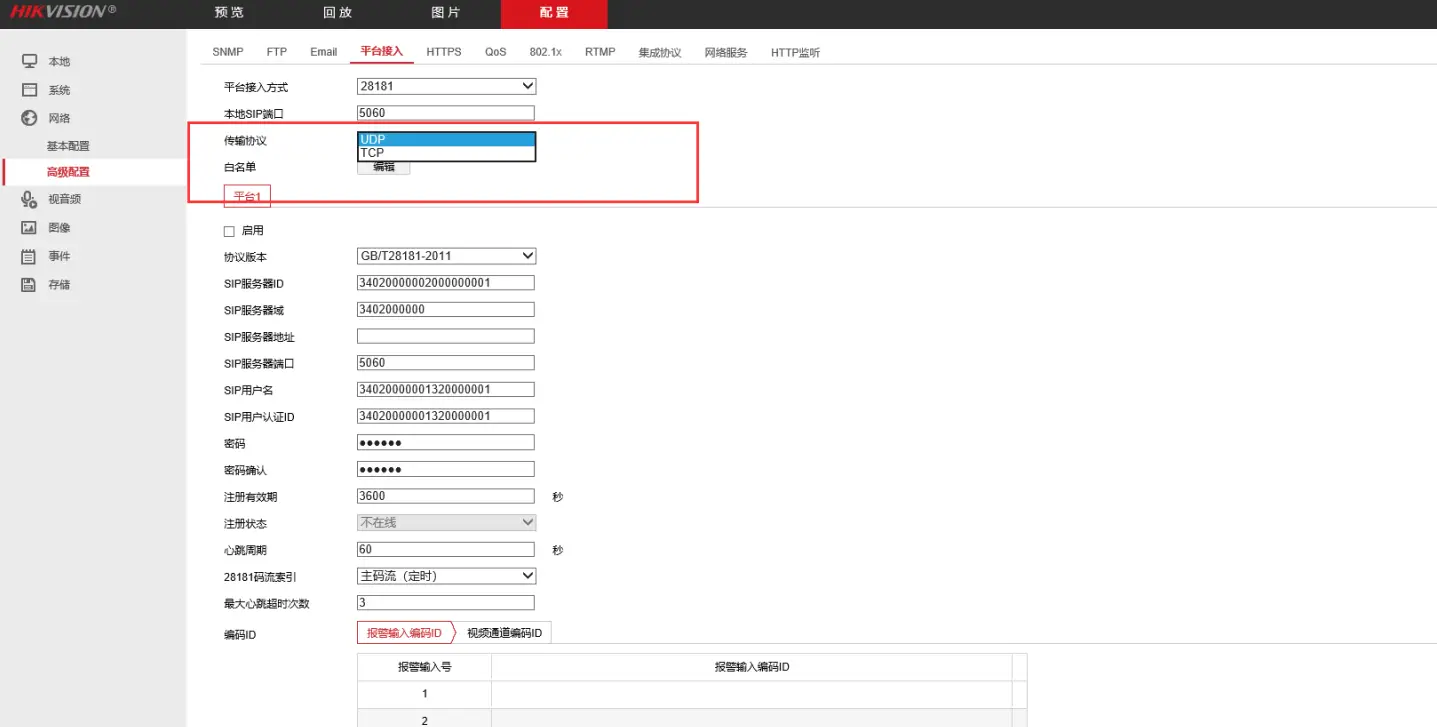Click the 系统 system icon in sidebar
Image resolution: width=1437 pixels, height=727 pixels.
click(x=30, y=89)
